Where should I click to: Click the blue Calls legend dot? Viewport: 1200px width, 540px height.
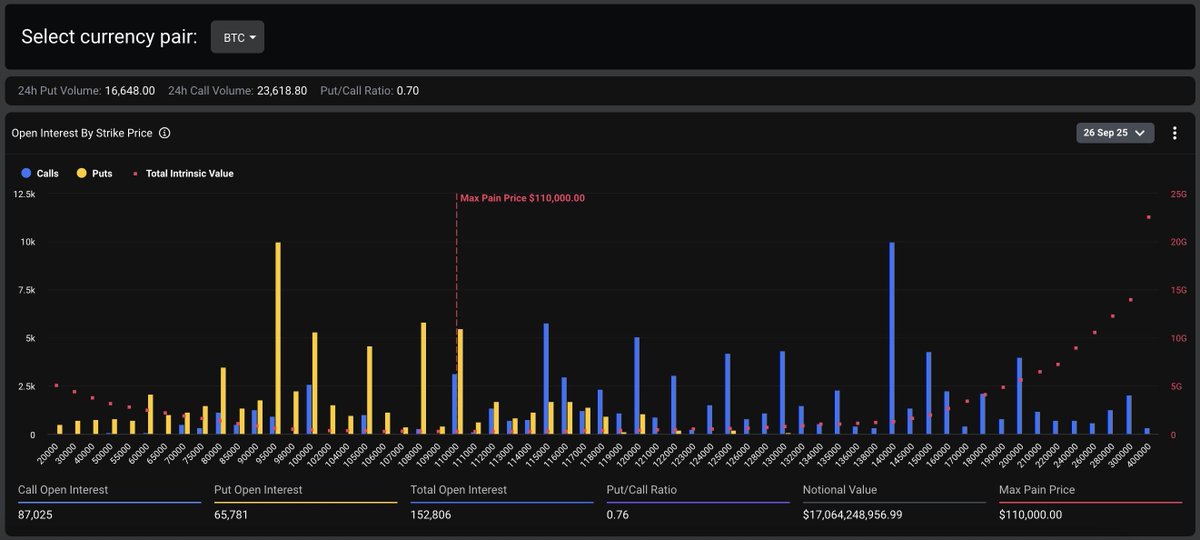[25, 173]
